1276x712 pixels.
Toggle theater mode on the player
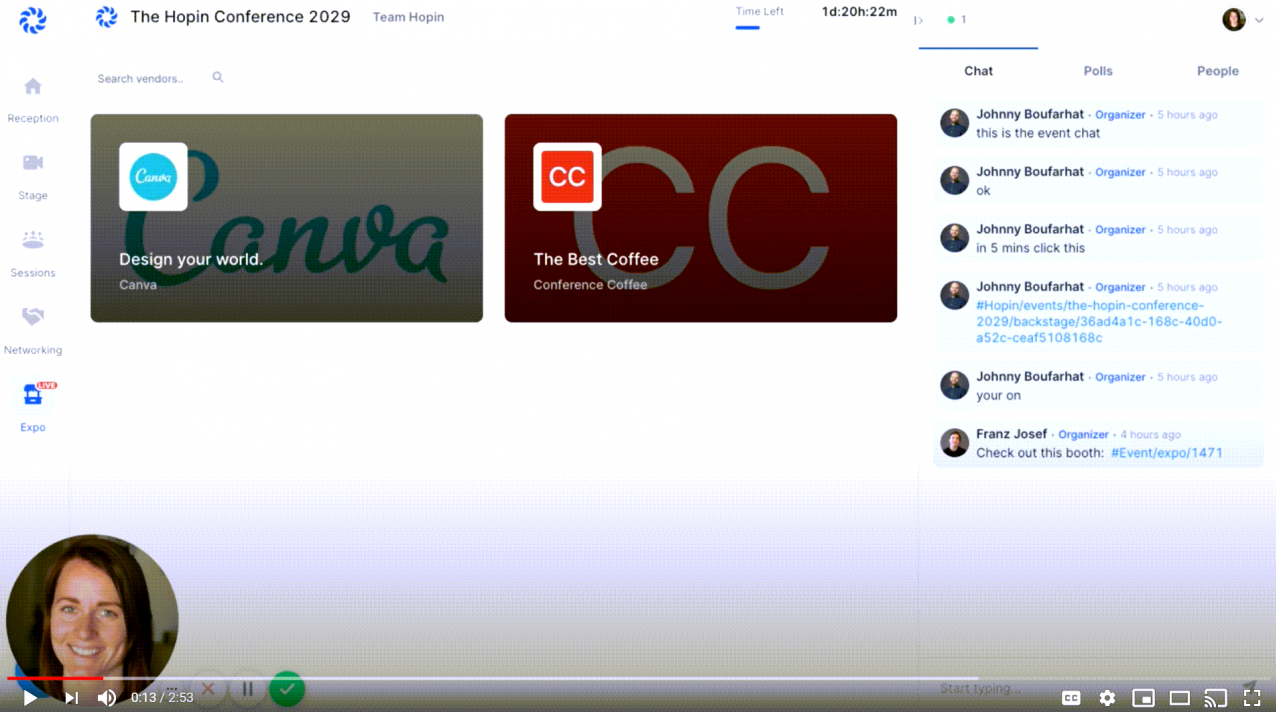tap(1180, 698)
